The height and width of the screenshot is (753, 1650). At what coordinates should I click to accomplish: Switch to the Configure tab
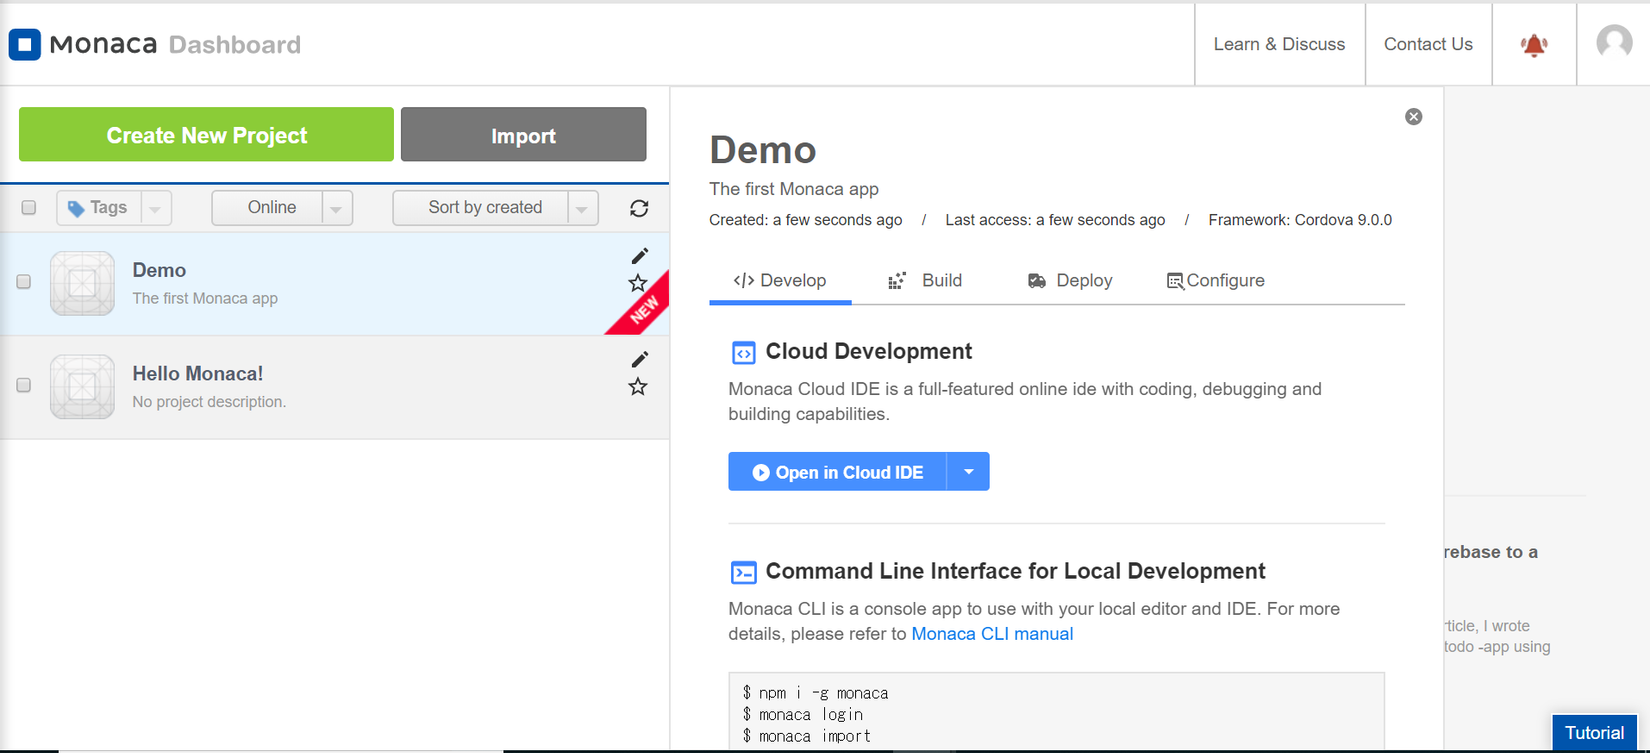[x=1215, y=281]
